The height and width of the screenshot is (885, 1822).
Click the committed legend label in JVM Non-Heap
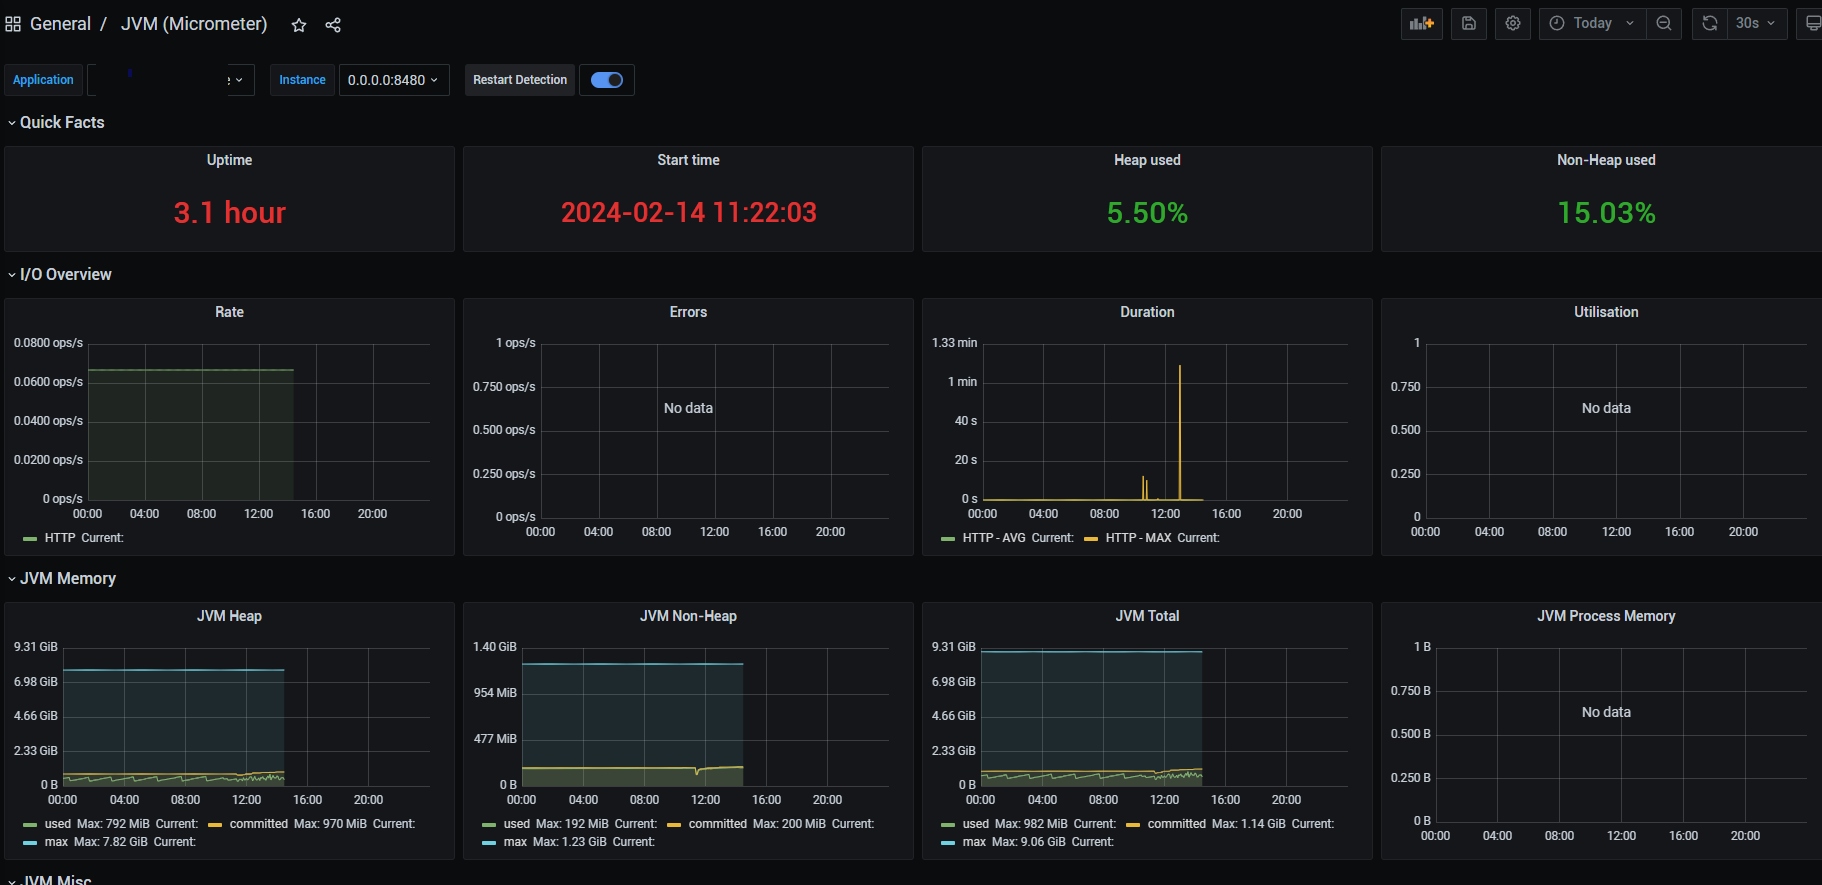coord(718,824)
